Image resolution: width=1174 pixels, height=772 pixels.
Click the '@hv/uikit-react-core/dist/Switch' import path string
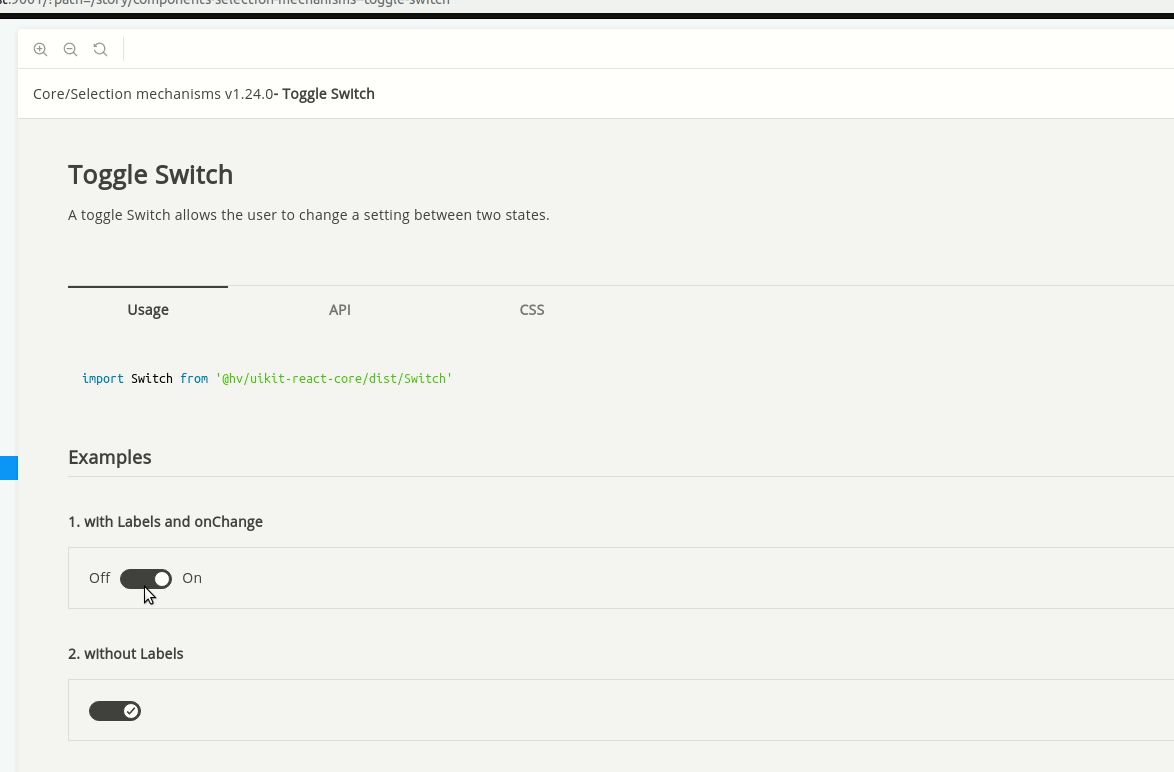tap(334, 379)
